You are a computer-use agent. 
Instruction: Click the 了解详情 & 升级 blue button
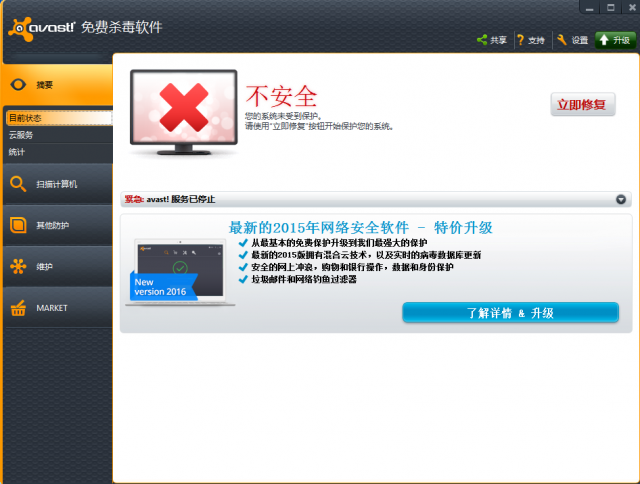coord(510,313)
